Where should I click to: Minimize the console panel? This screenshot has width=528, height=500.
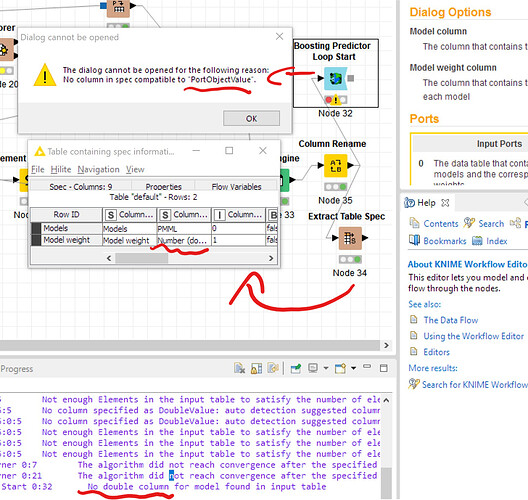367,366
